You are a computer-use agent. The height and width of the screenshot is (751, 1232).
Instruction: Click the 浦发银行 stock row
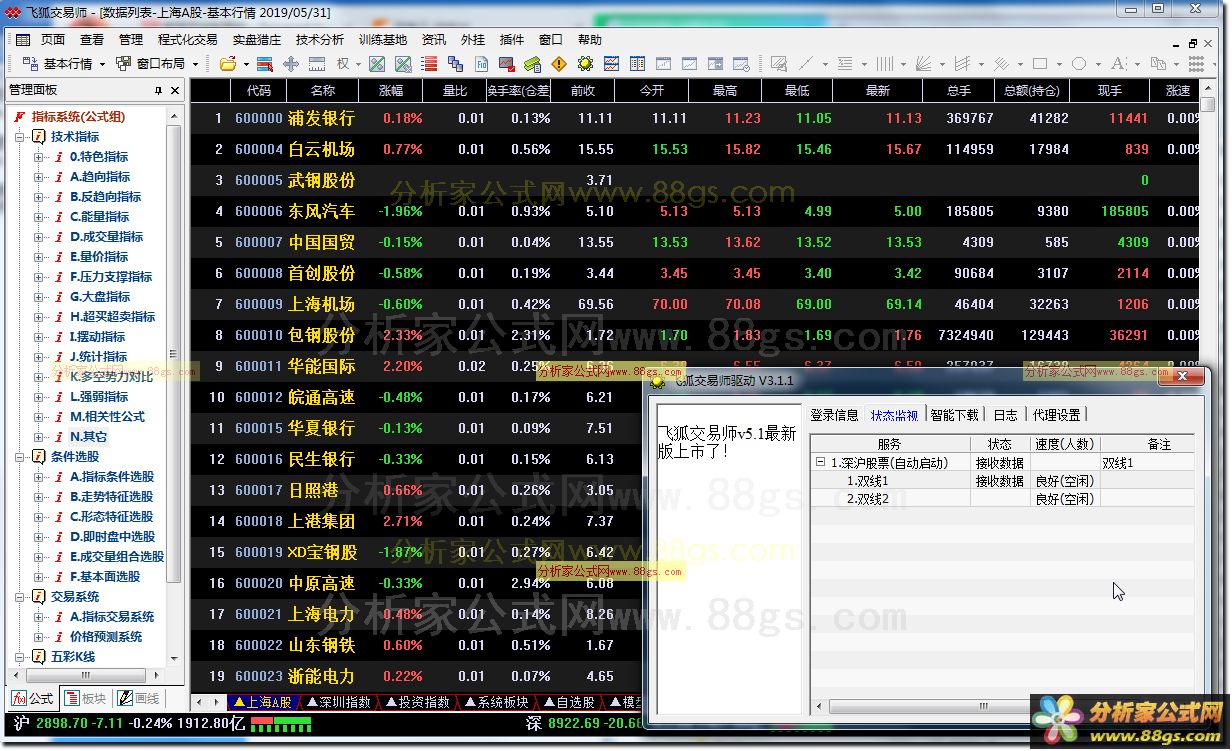click(694, 118)
